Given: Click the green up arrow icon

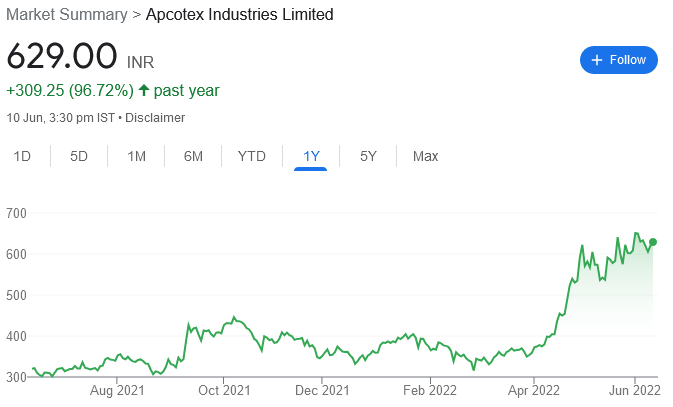Looking at the screenshot, I should click(144, 91).
